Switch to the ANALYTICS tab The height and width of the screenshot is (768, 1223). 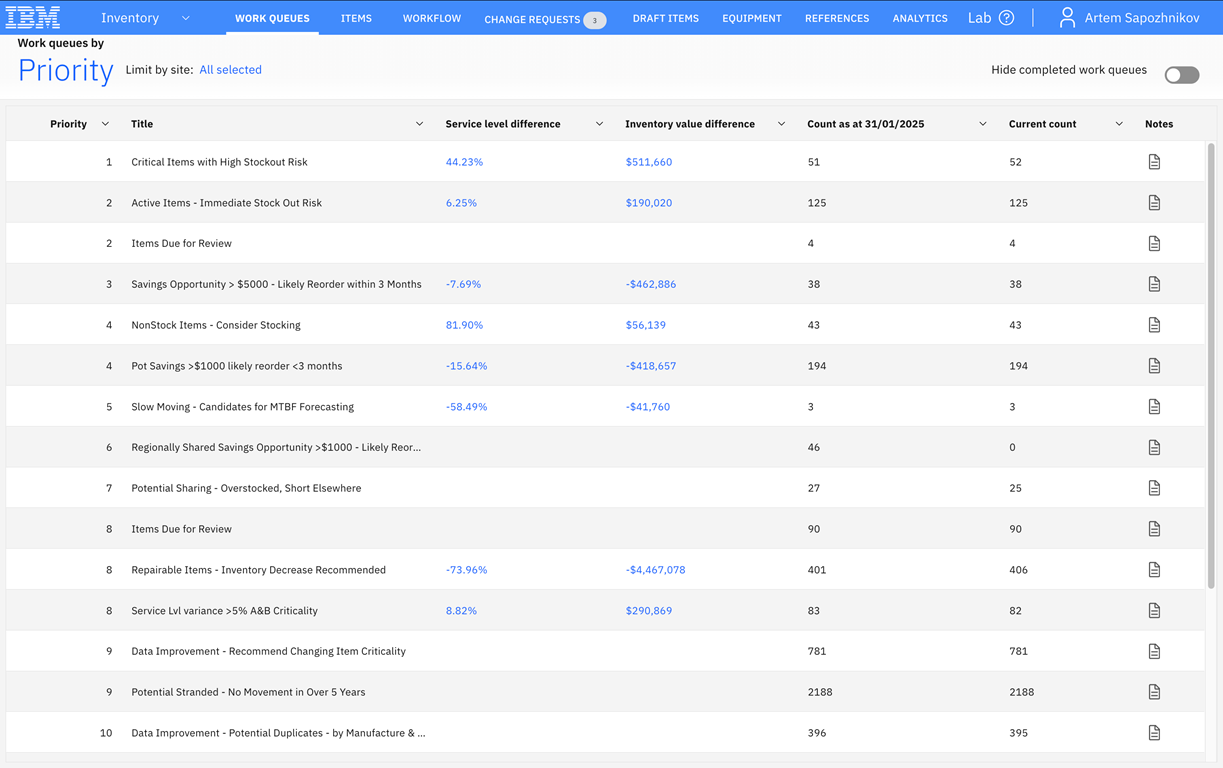920,18
